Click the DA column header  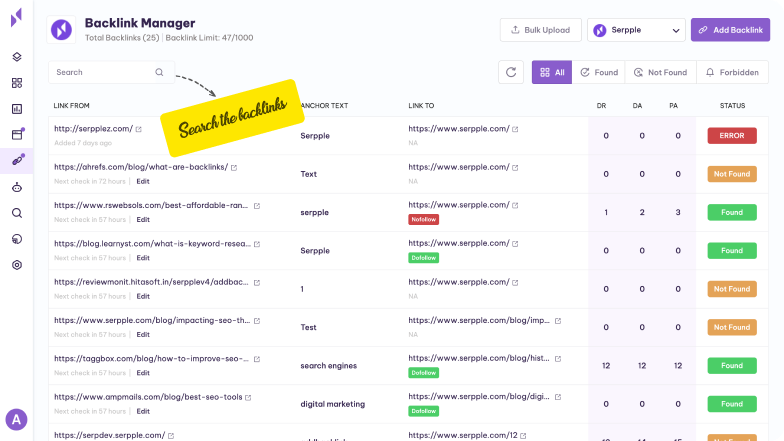pos(638,106)
